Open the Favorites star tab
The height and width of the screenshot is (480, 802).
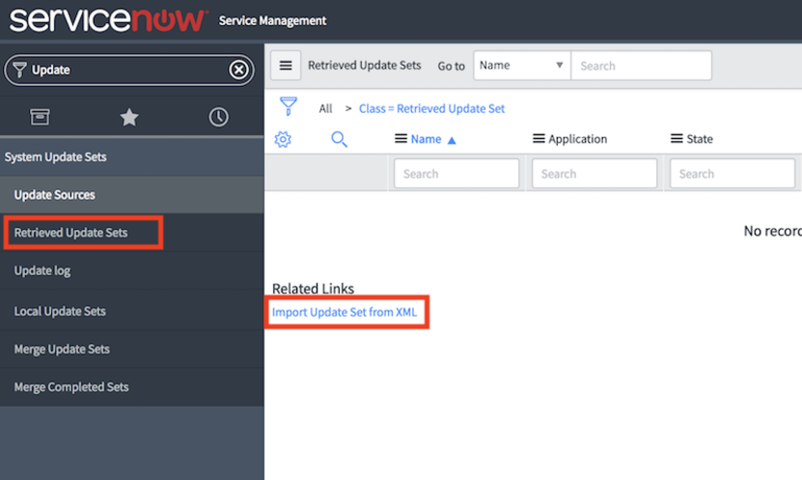tap(129, 117)
